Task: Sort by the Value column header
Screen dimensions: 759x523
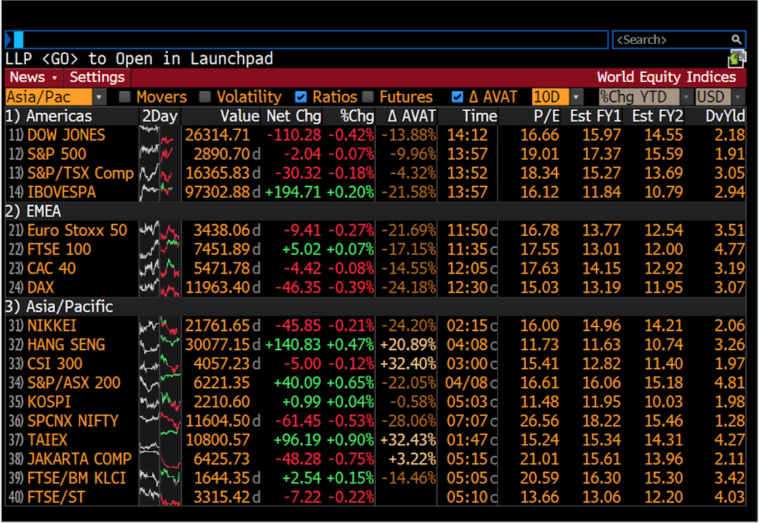Action: coord(240,116)
